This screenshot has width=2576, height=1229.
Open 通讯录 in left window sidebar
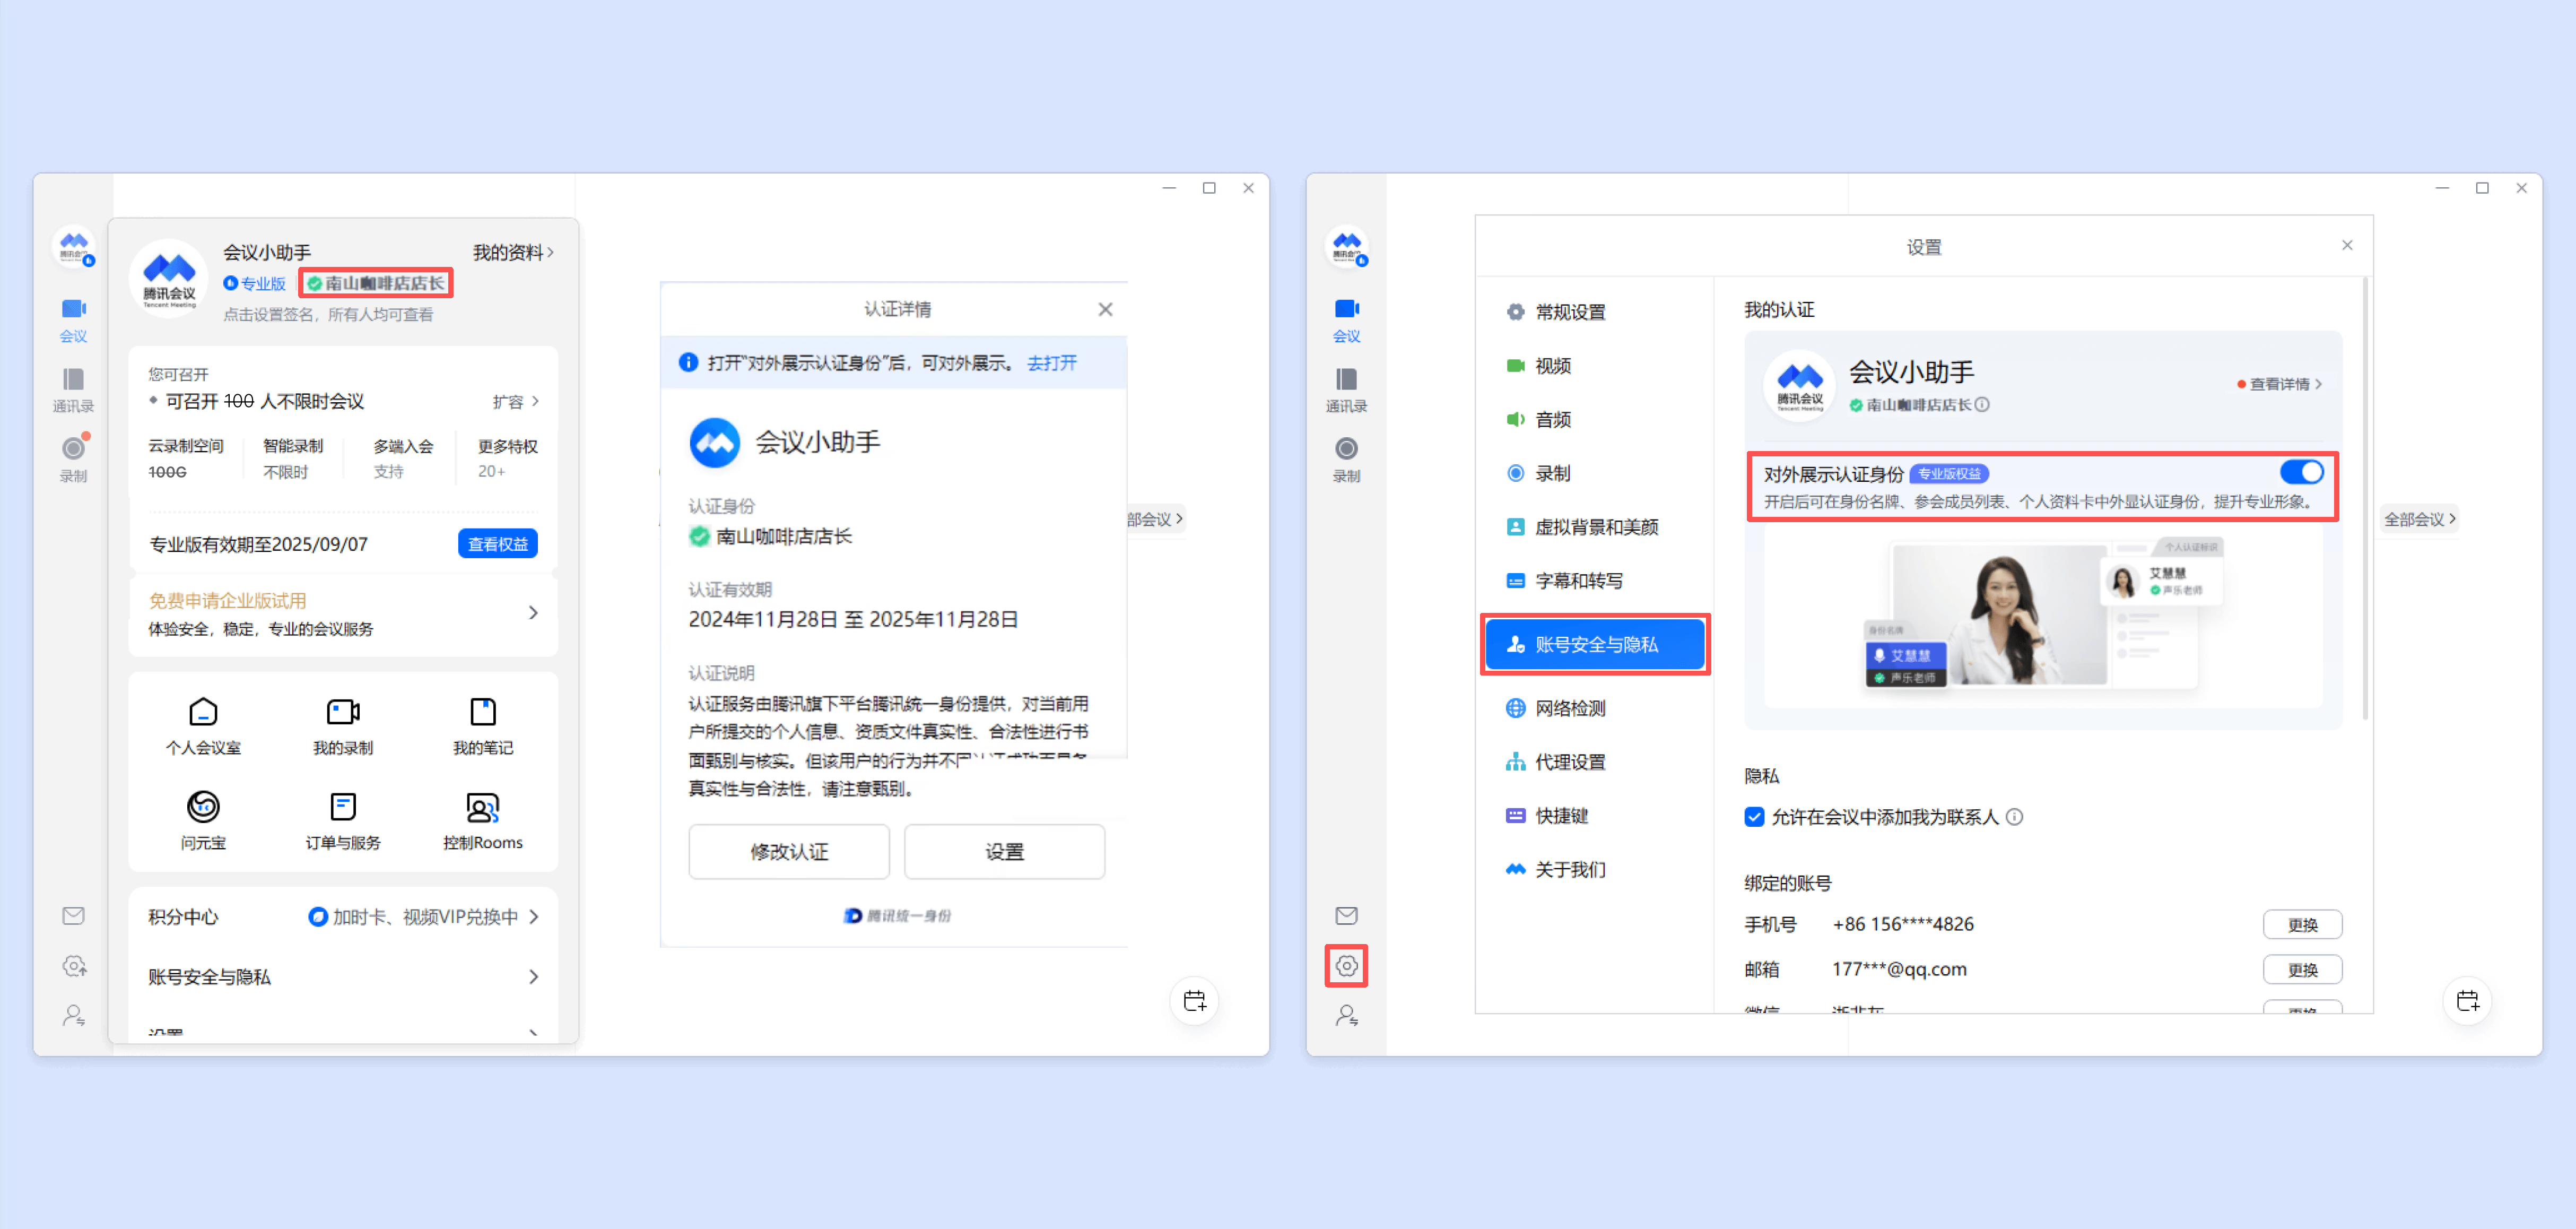[73, 390]
